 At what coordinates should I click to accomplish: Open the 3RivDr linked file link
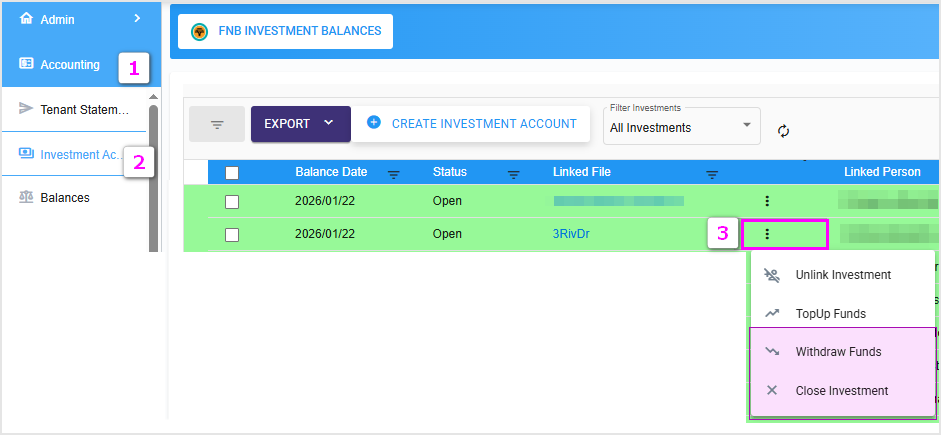coord(571,234)
